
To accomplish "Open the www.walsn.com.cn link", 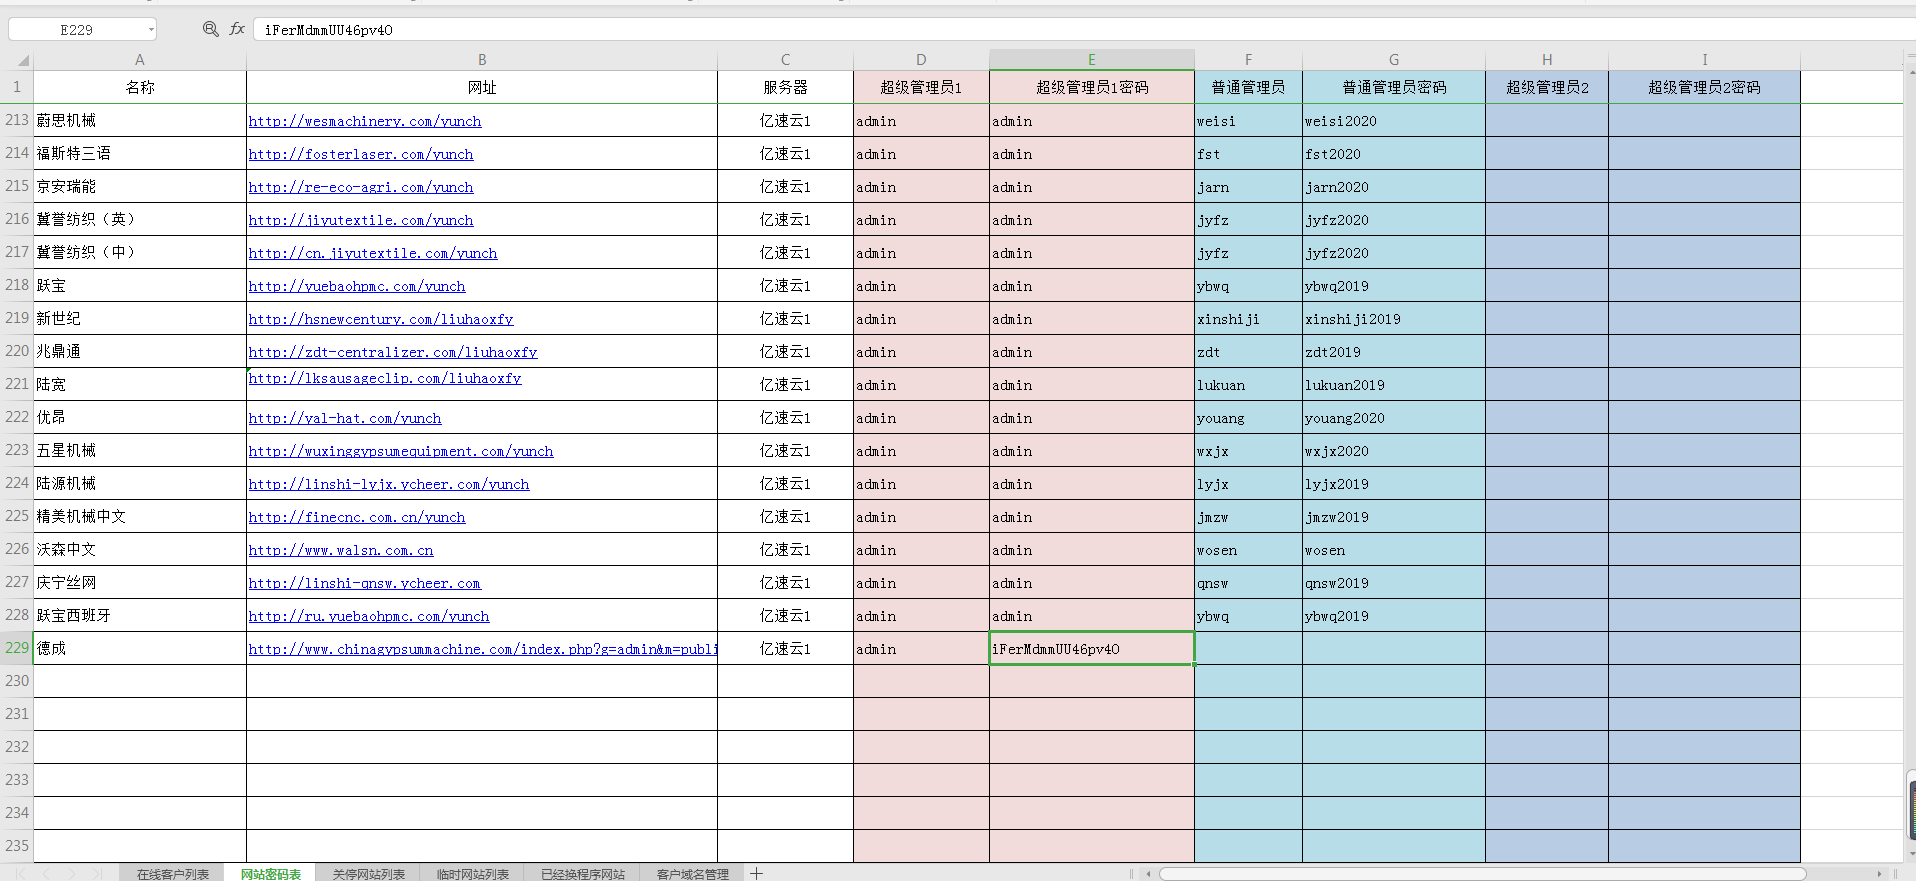I will [341, 550].
